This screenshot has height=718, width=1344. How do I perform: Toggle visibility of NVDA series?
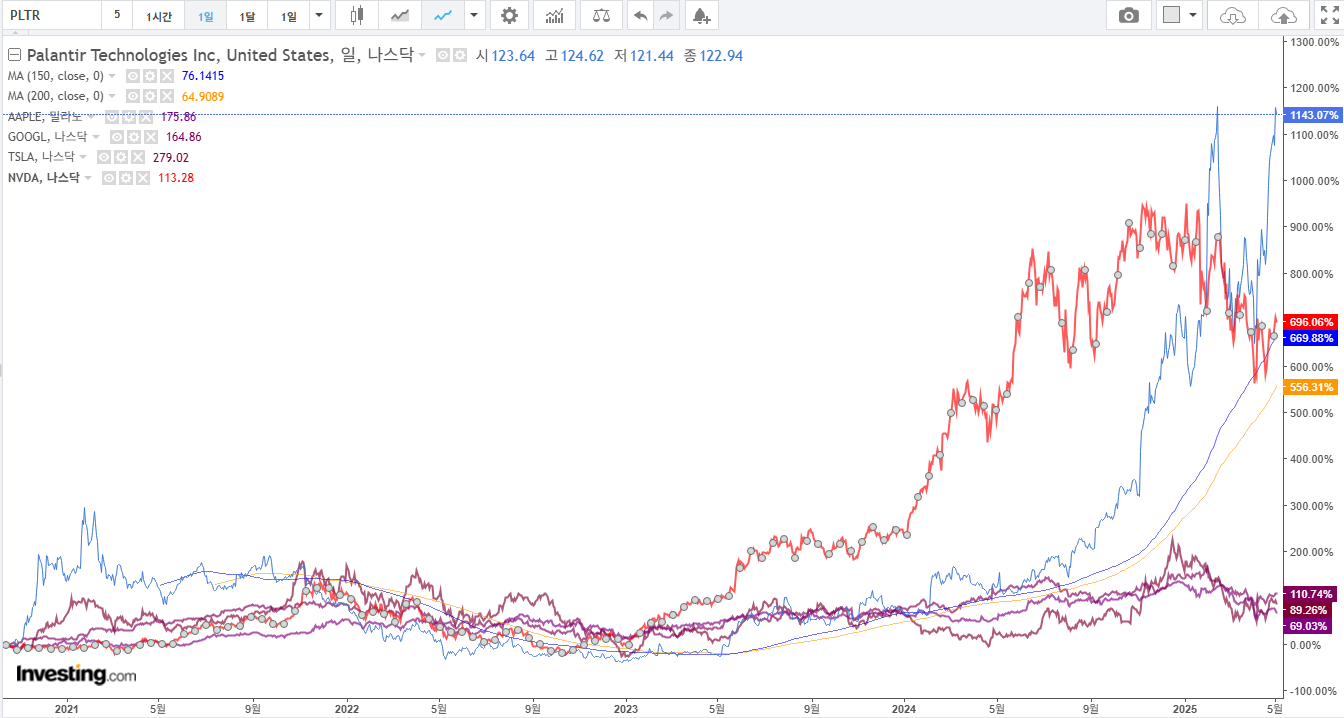108,178
